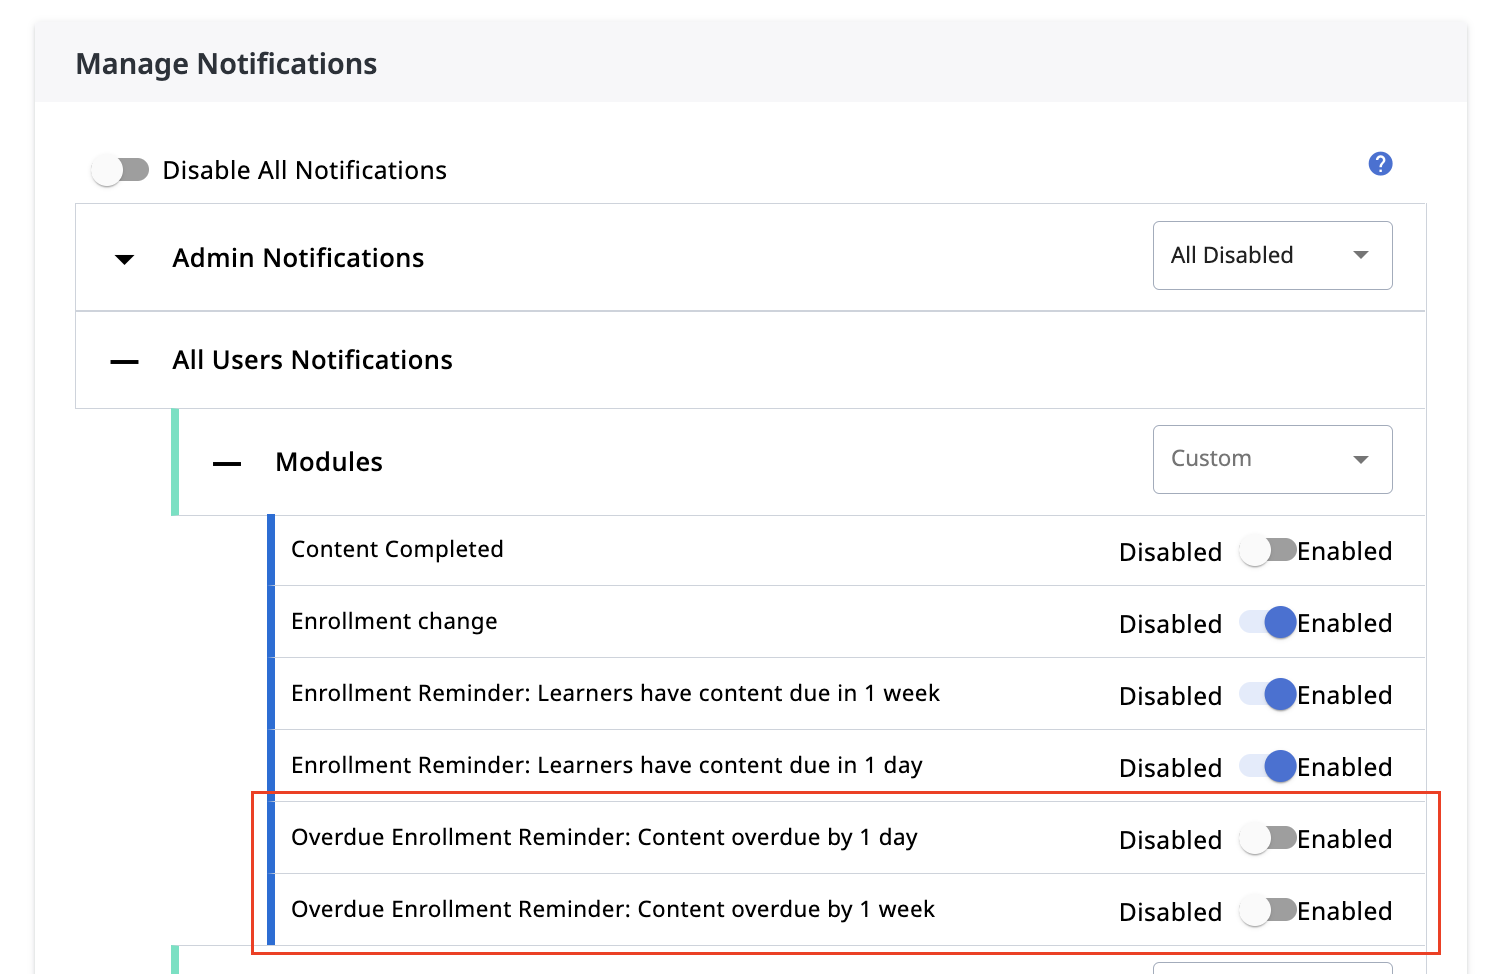The height and width of the screenshot is (974, 1494).
Task: Enable Content Completed notification toggle
Action: [1268, 551]
